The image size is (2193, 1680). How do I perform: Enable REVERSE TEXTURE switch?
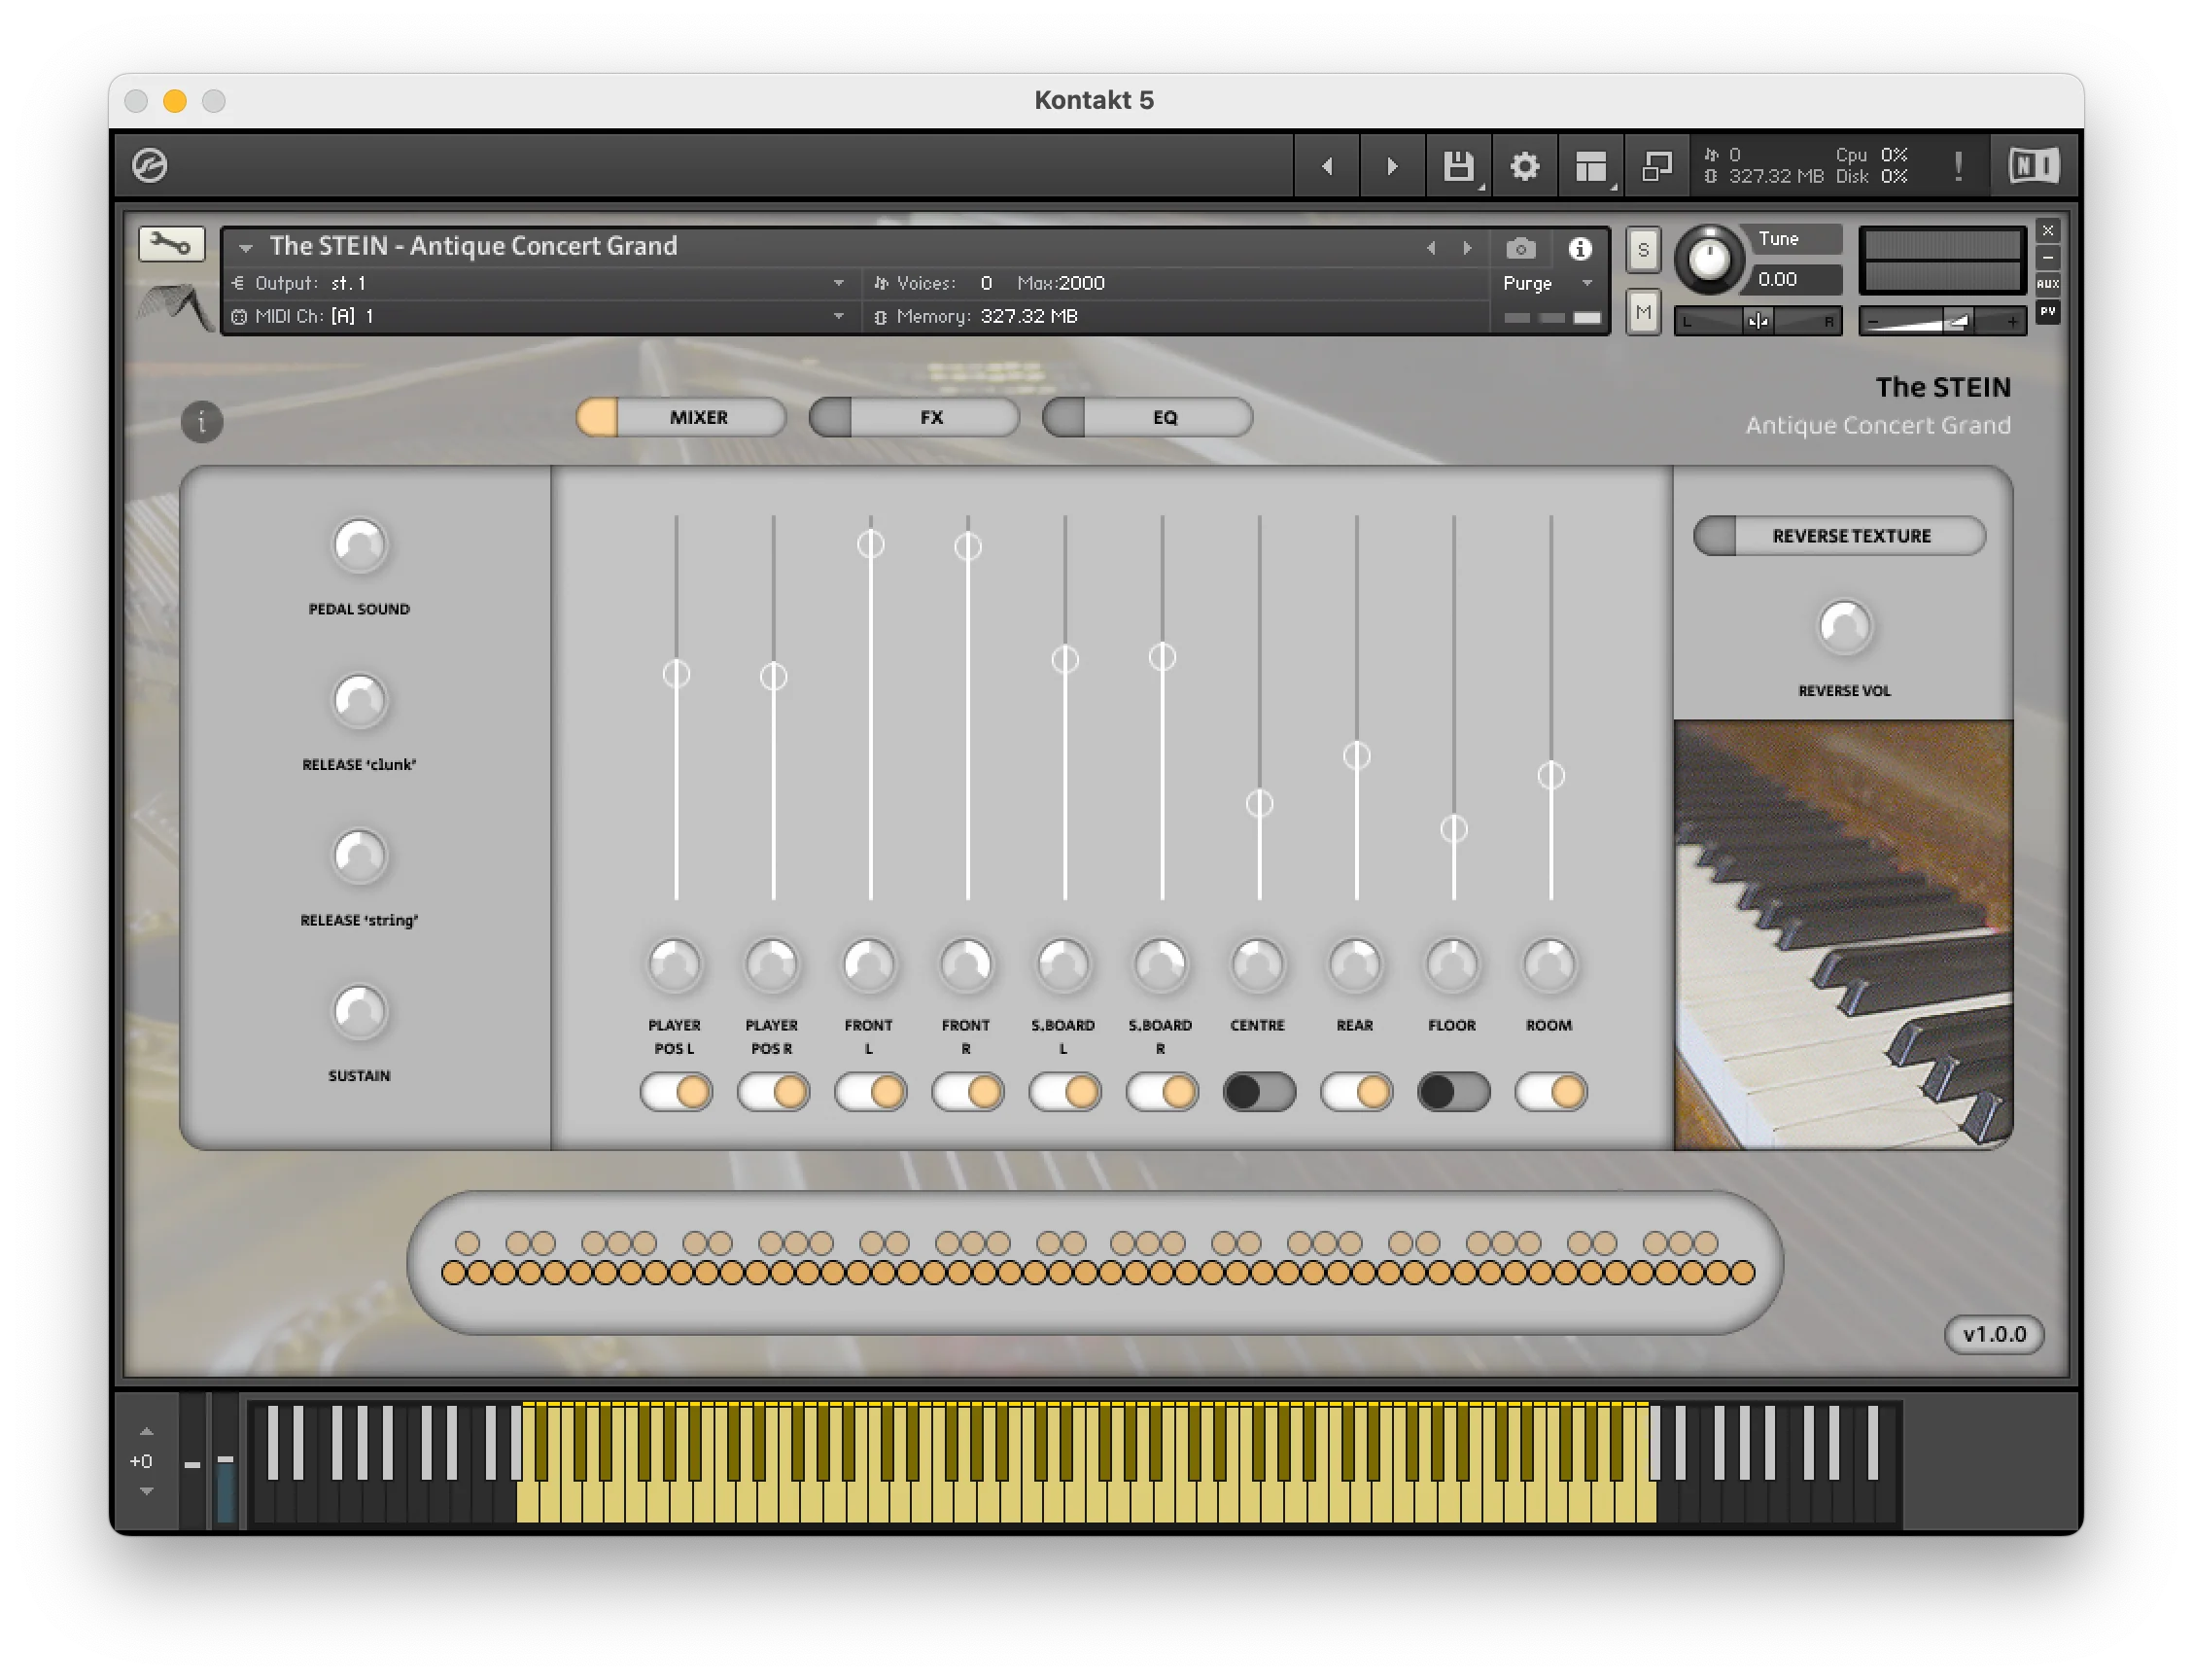[1838, 536]
